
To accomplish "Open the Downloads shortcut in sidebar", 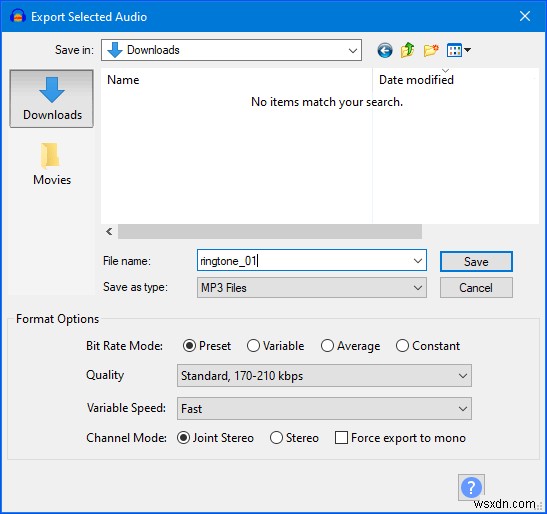I will point(52,99).
